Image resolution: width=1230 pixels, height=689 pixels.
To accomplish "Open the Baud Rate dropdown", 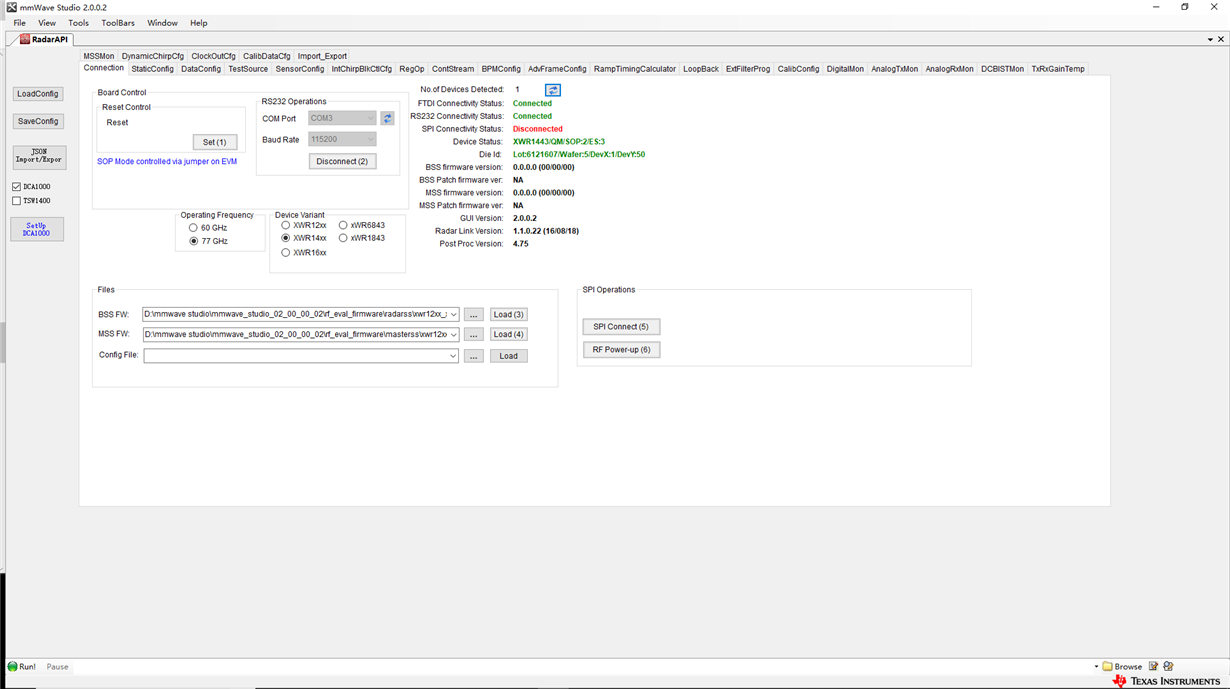I will point(370,139).
